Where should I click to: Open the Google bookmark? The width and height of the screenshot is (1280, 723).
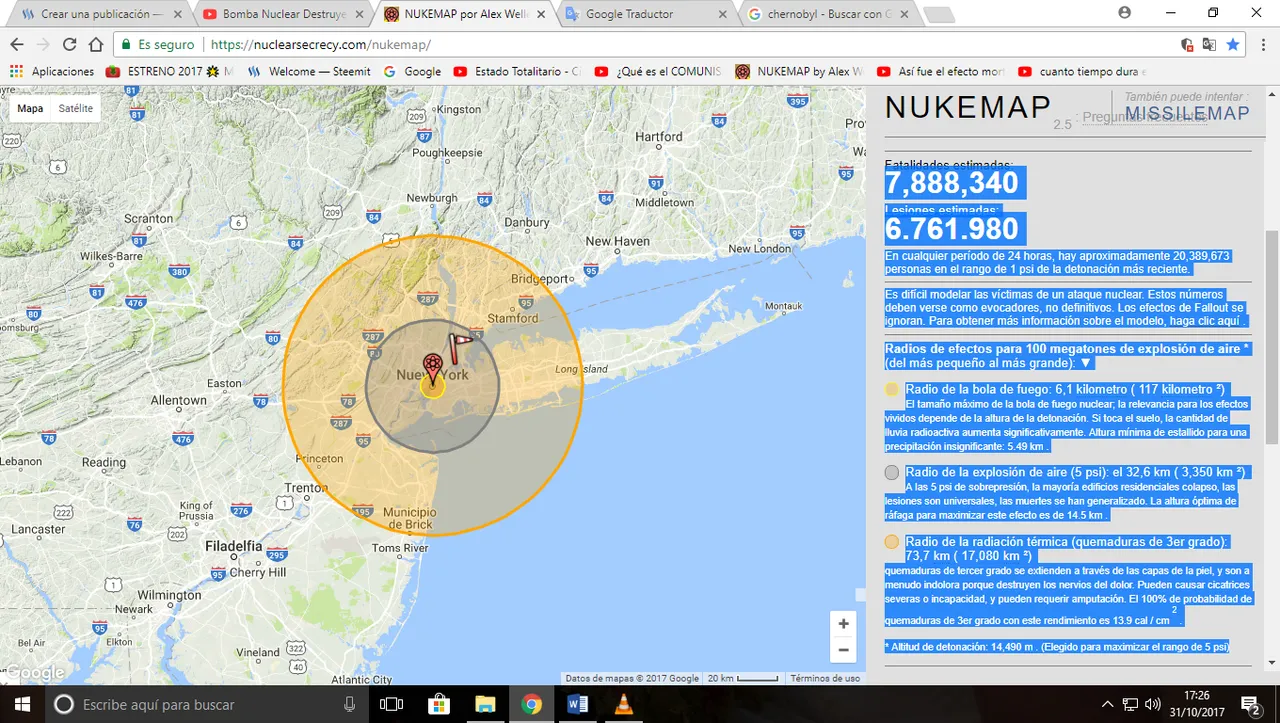pyautogui.click(x=412, y=72)
